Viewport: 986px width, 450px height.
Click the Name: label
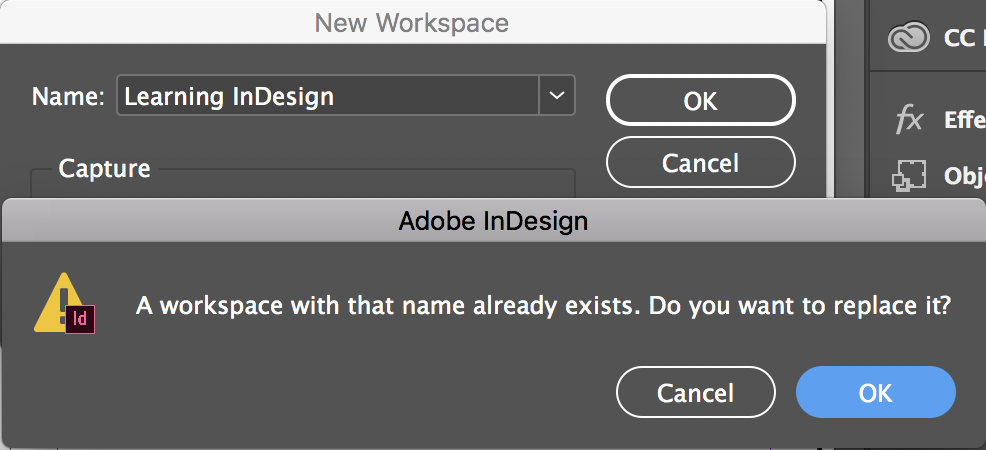(69, 96)
